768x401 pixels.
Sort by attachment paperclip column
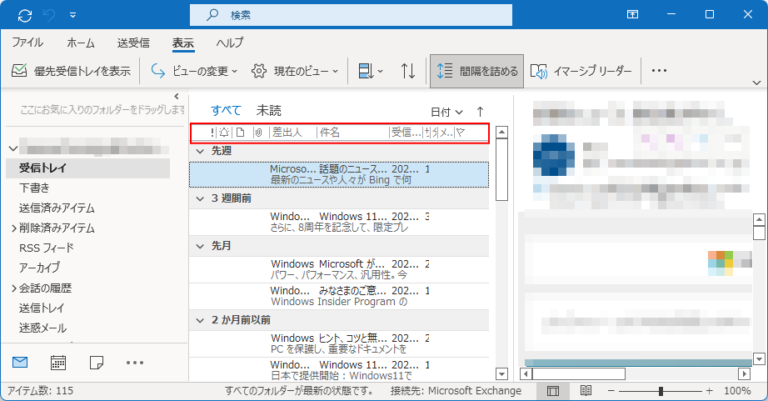pyautogui.click(x=258, y=133)
